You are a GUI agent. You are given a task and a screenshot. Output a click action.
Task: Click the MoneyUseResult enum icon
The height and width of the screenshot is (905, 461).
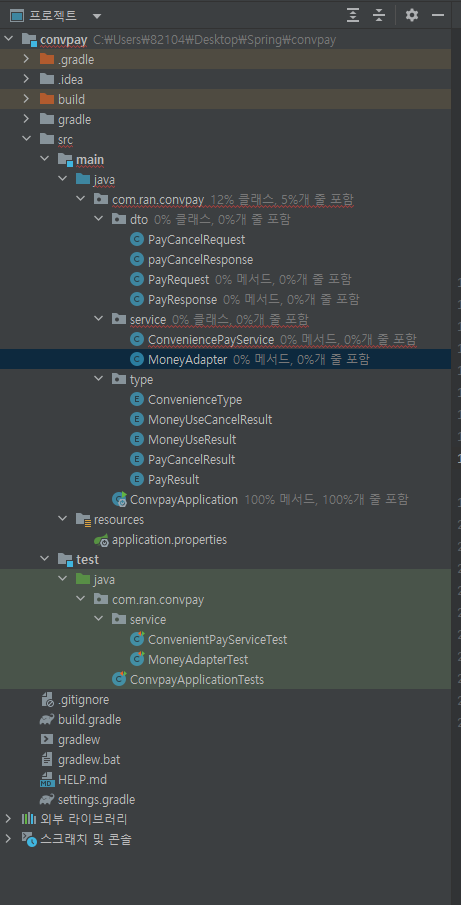coord(137,439)
